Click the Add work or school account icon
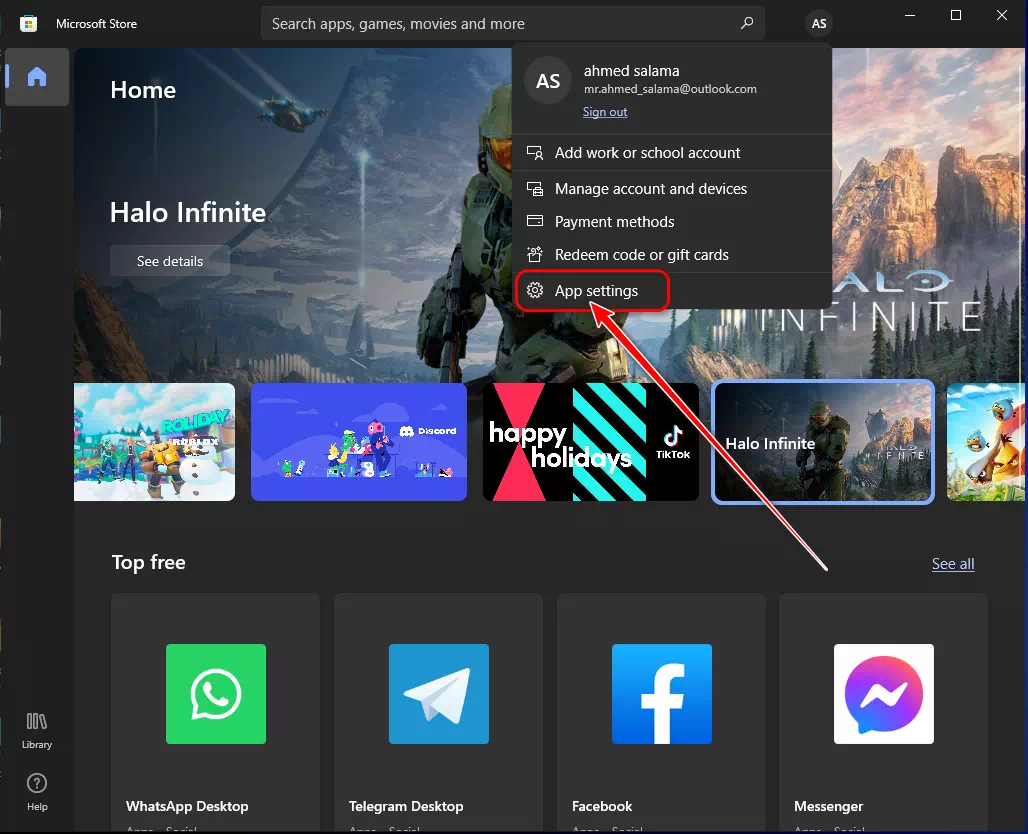 coord(535,153)
